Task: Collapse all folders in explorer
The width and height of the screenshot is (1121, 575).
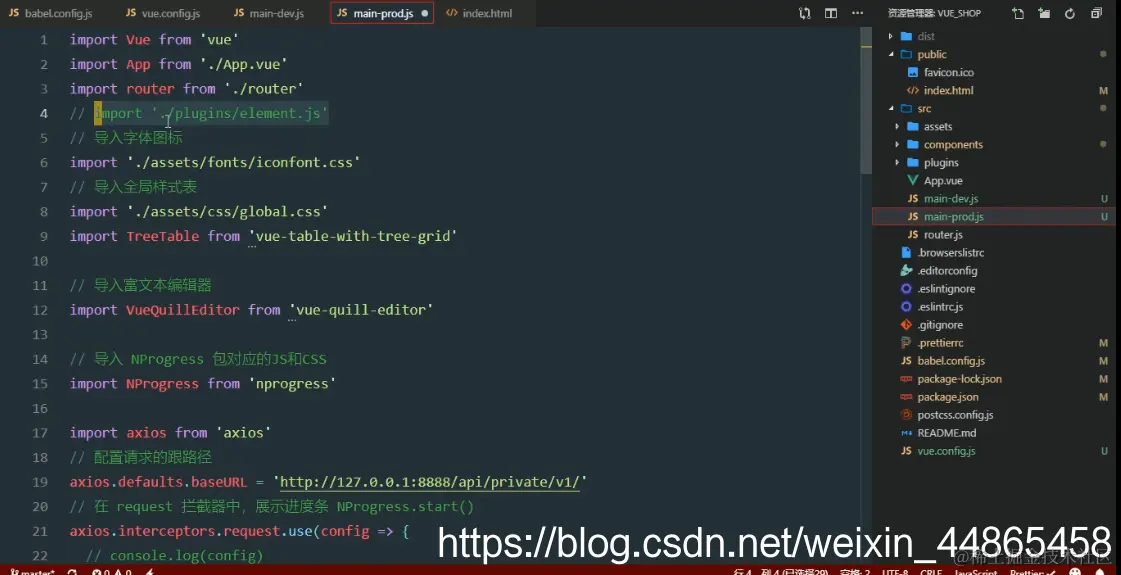Action: pos(1096,13)
